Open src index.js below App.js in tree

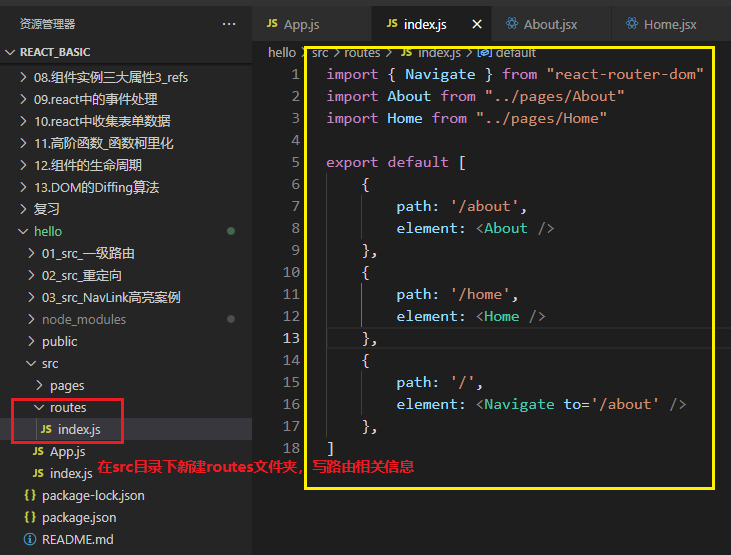[71, 473]
